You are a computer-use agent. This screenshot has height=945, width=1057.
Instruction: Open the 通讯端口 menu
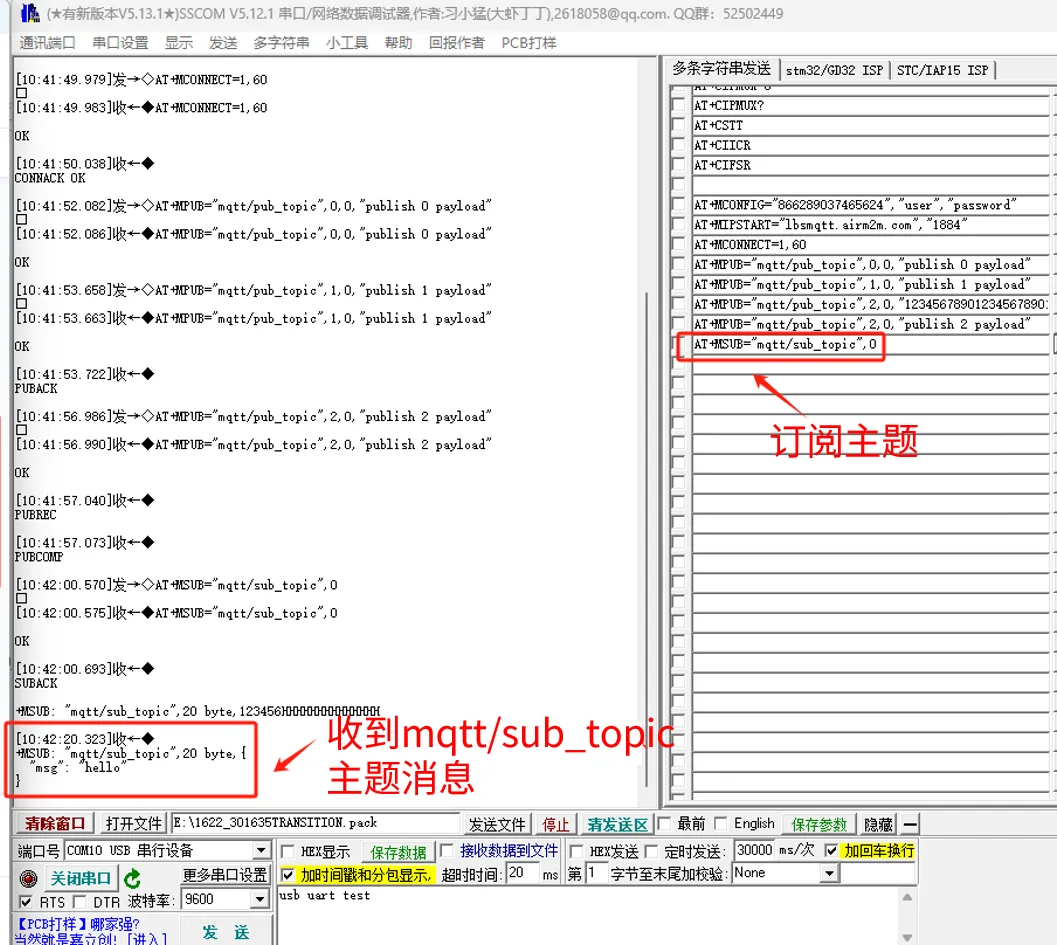pyautogui.click(x=47, y=43)
